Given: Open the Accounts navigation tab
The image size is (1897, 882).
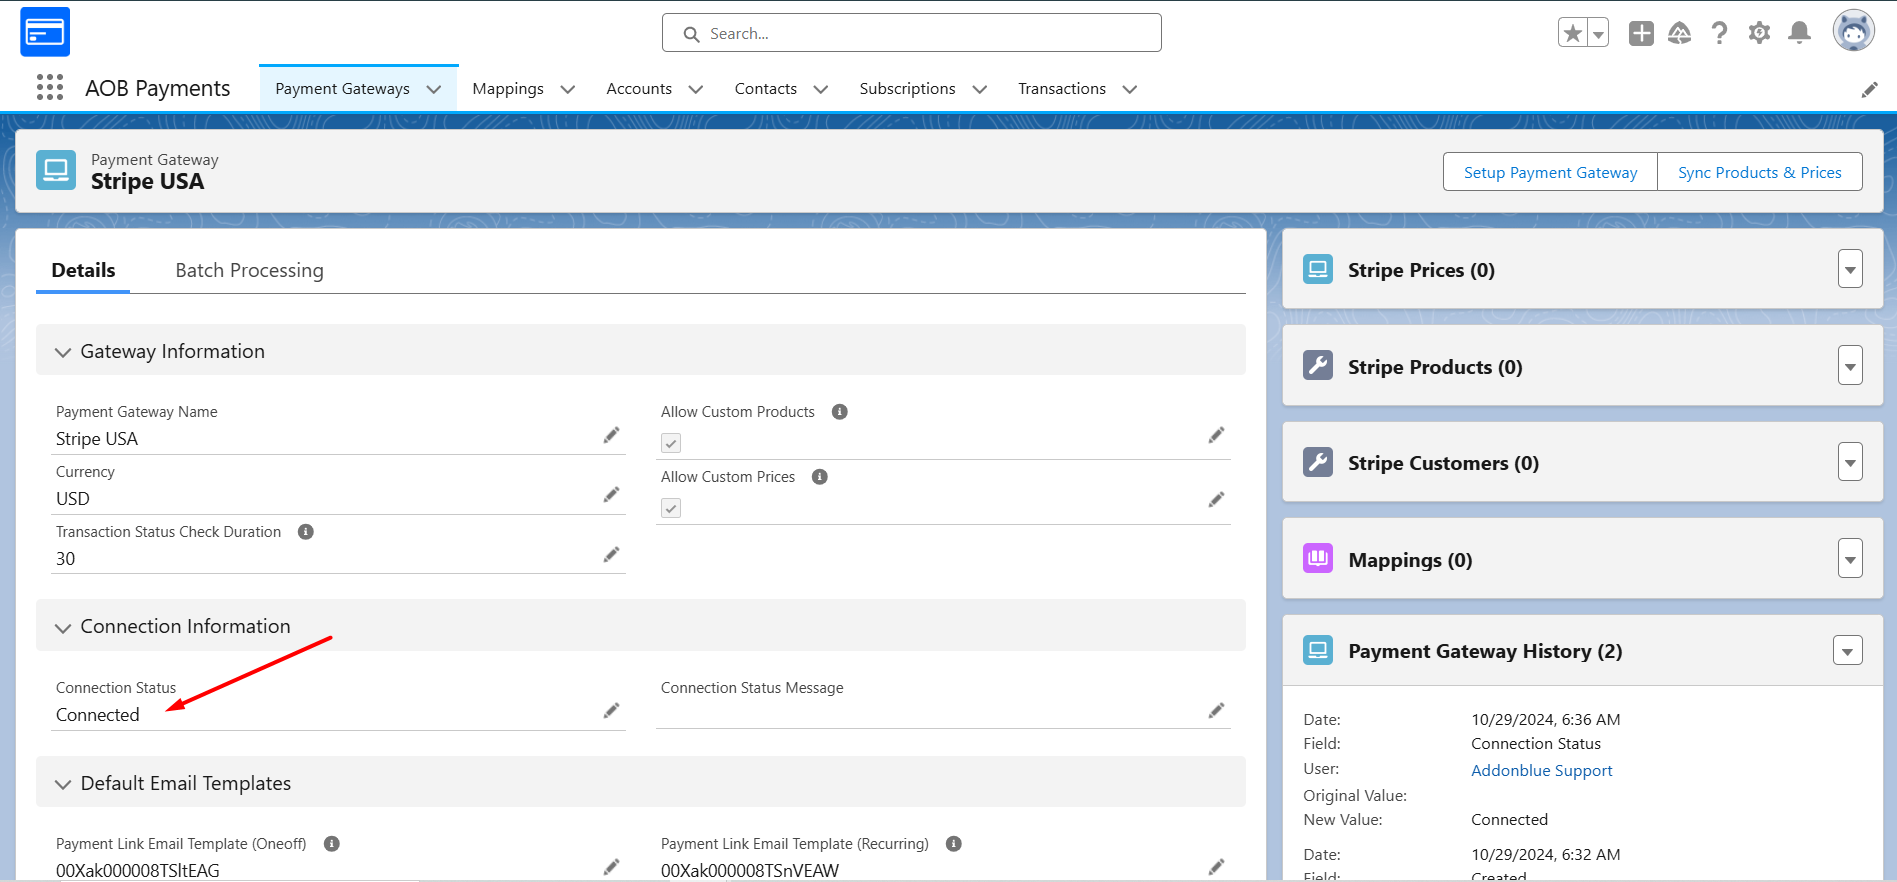Looking at the screenshot, I should pos(639,89).
